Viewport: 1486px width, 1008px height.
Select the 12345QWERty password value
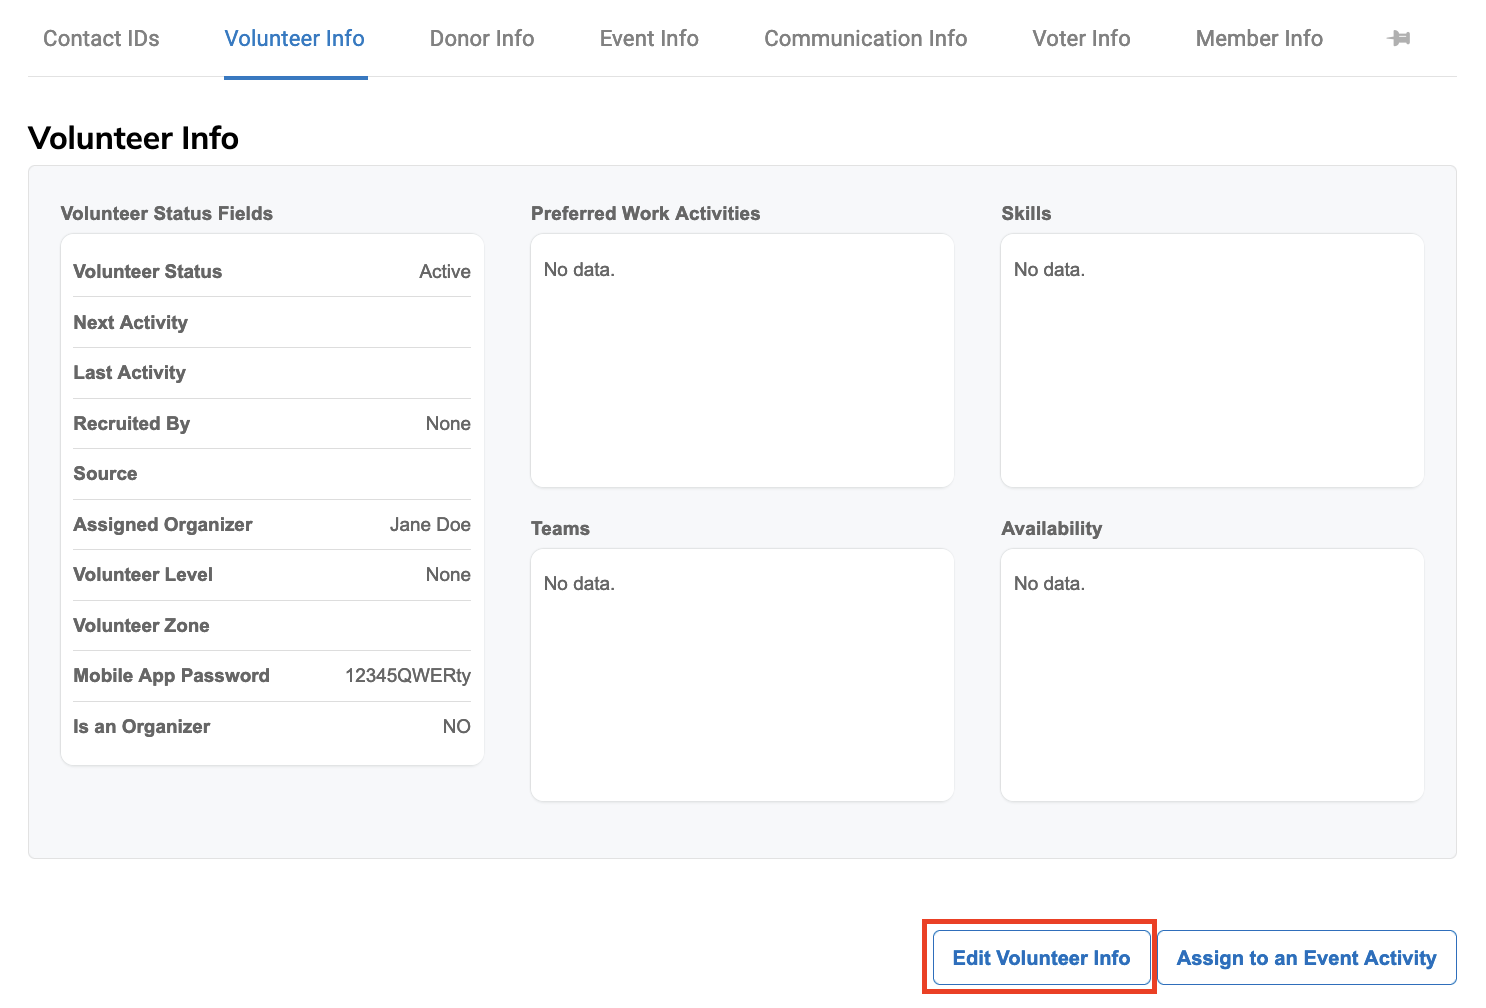[408, 676]
